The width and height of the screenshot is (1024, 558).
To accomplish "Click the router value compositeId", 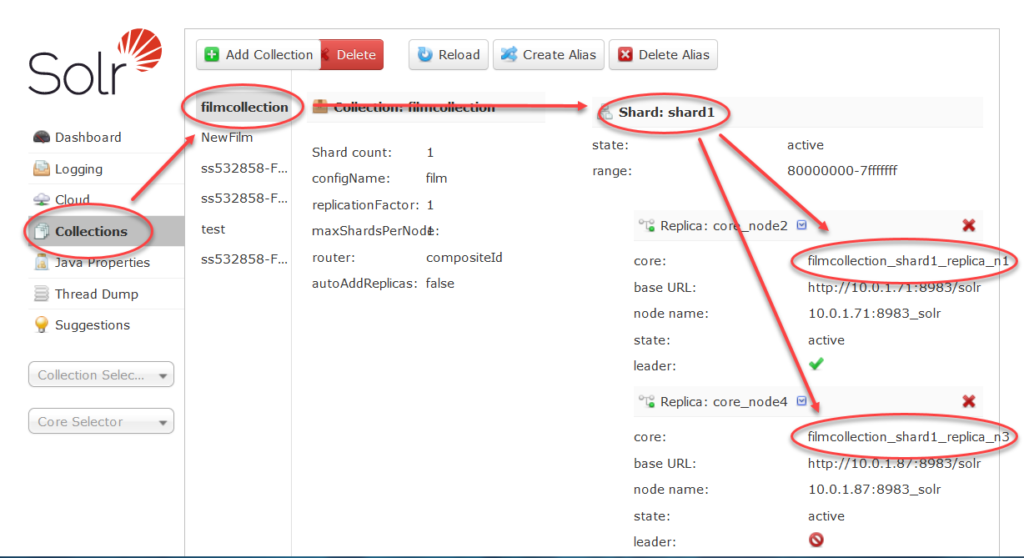I will tap(464, 257).
